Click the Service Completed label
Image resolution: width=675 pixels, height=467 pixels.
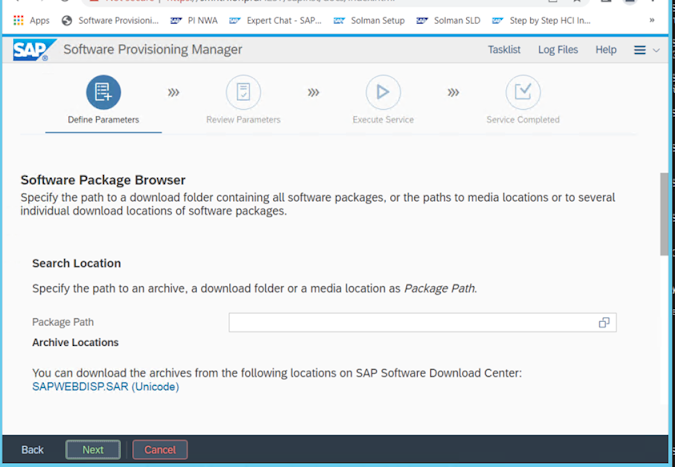point(523,120)
